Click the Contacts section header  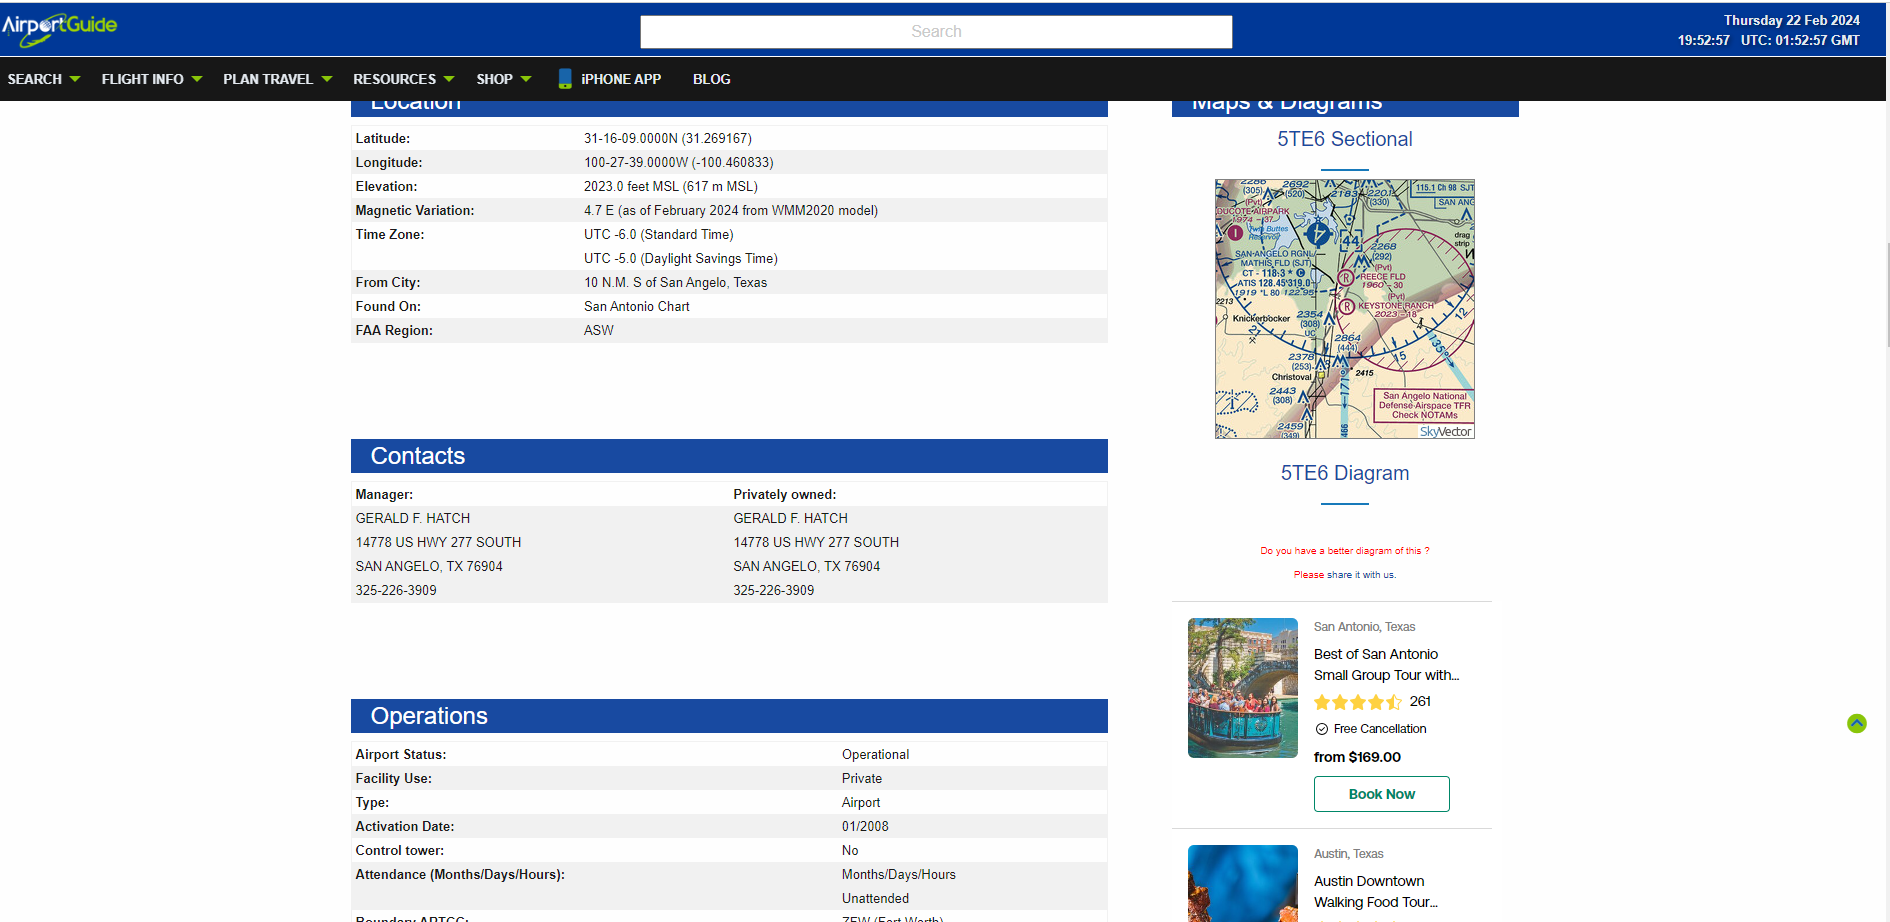[729, 456]
